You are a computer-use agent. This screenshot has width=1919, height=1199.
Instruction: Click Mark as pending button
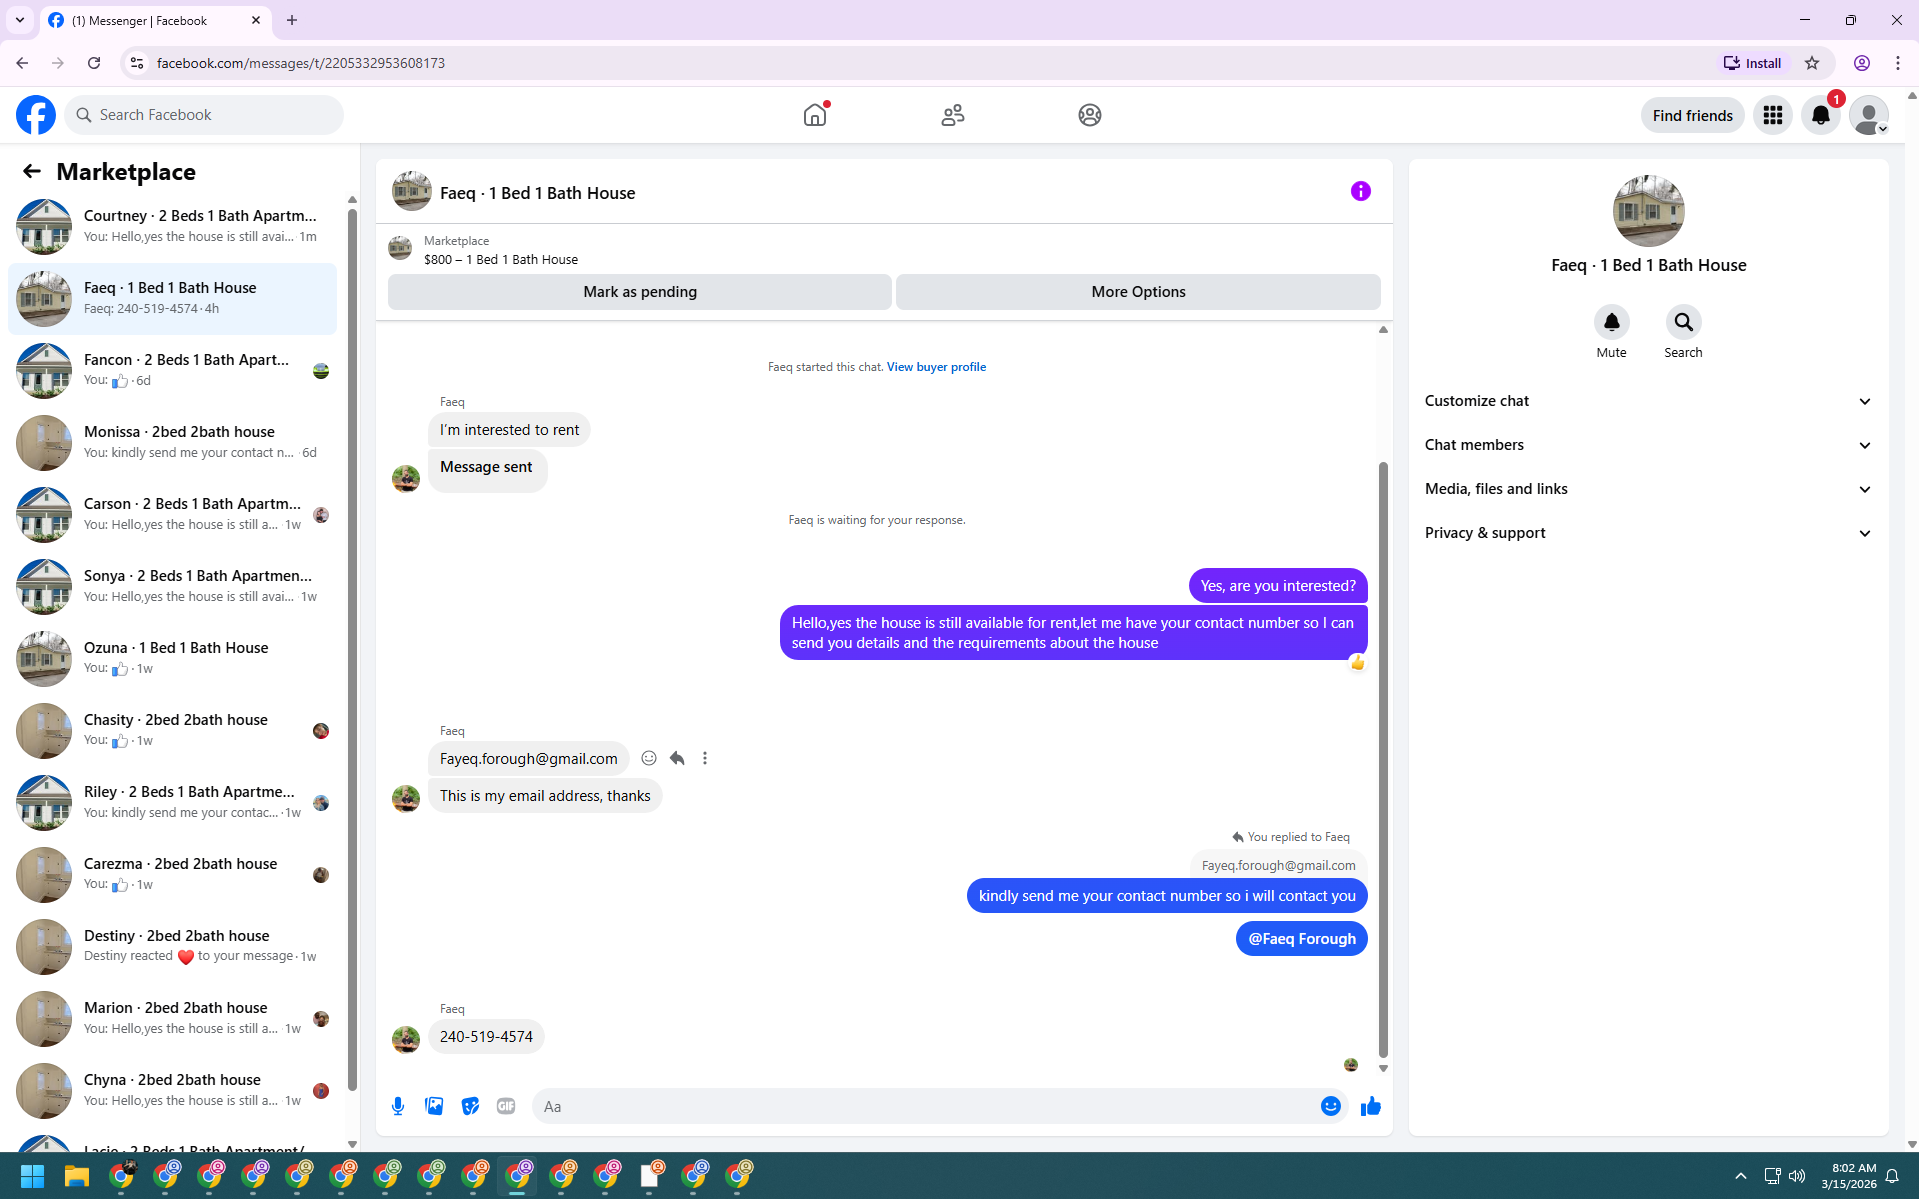pos(640,292)
